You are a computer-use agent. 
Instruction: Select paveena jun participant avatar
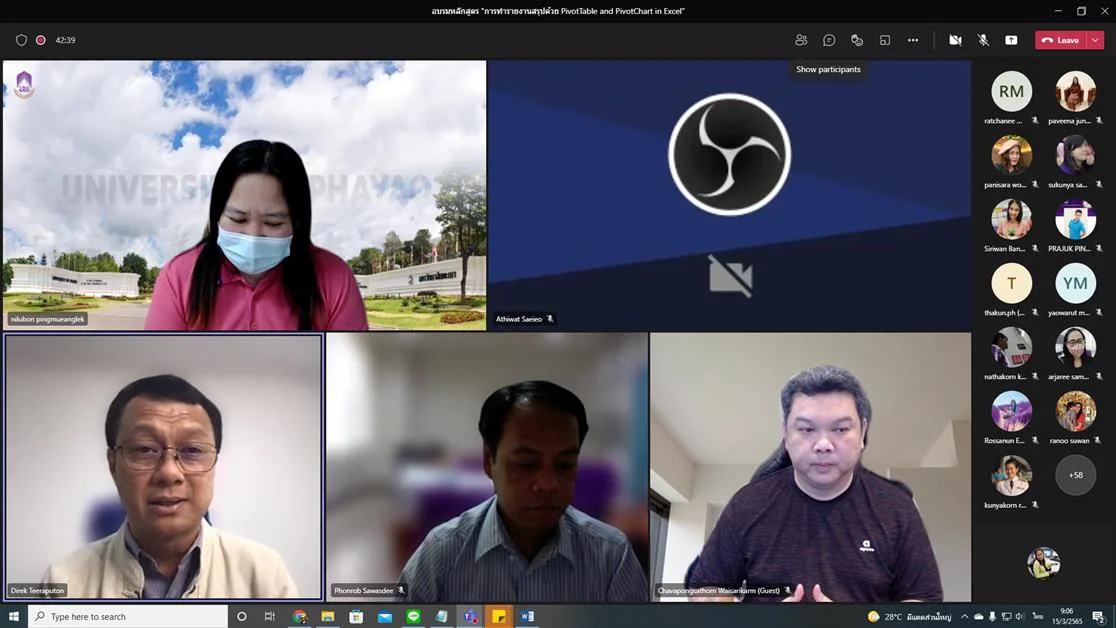[1075, 91]
